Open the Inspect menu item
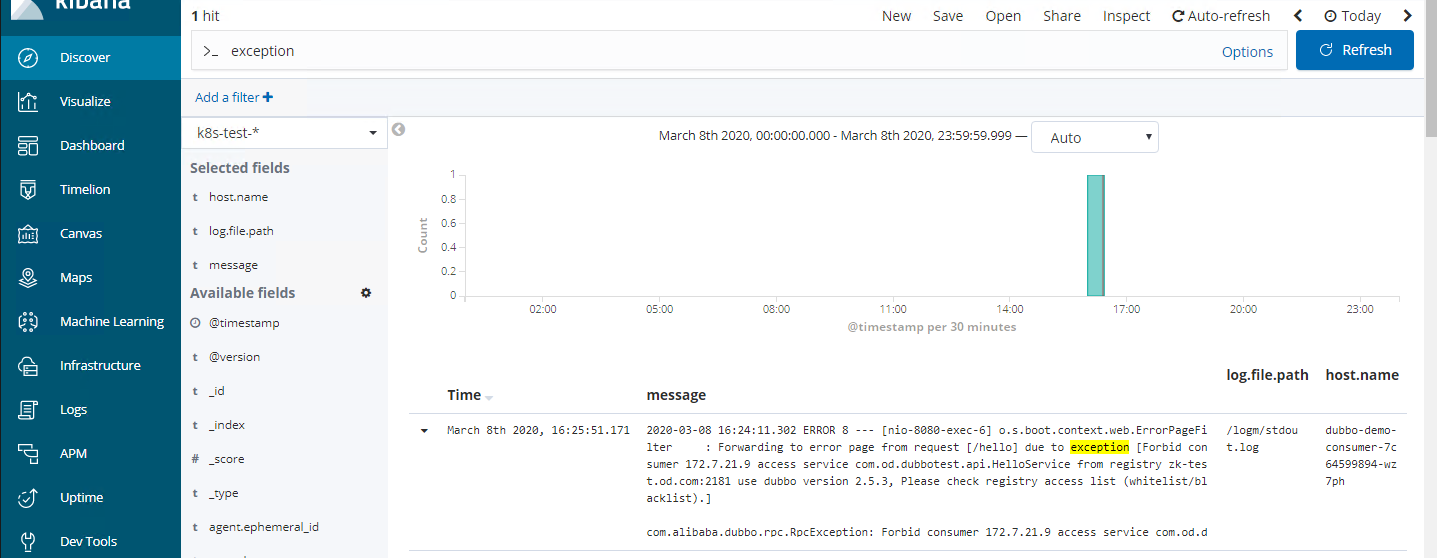The image size is (1437, 558). point(1126,16)
